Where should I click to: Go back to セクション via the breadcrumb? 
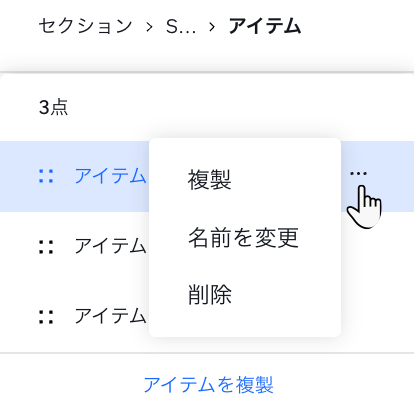point(85,27)
